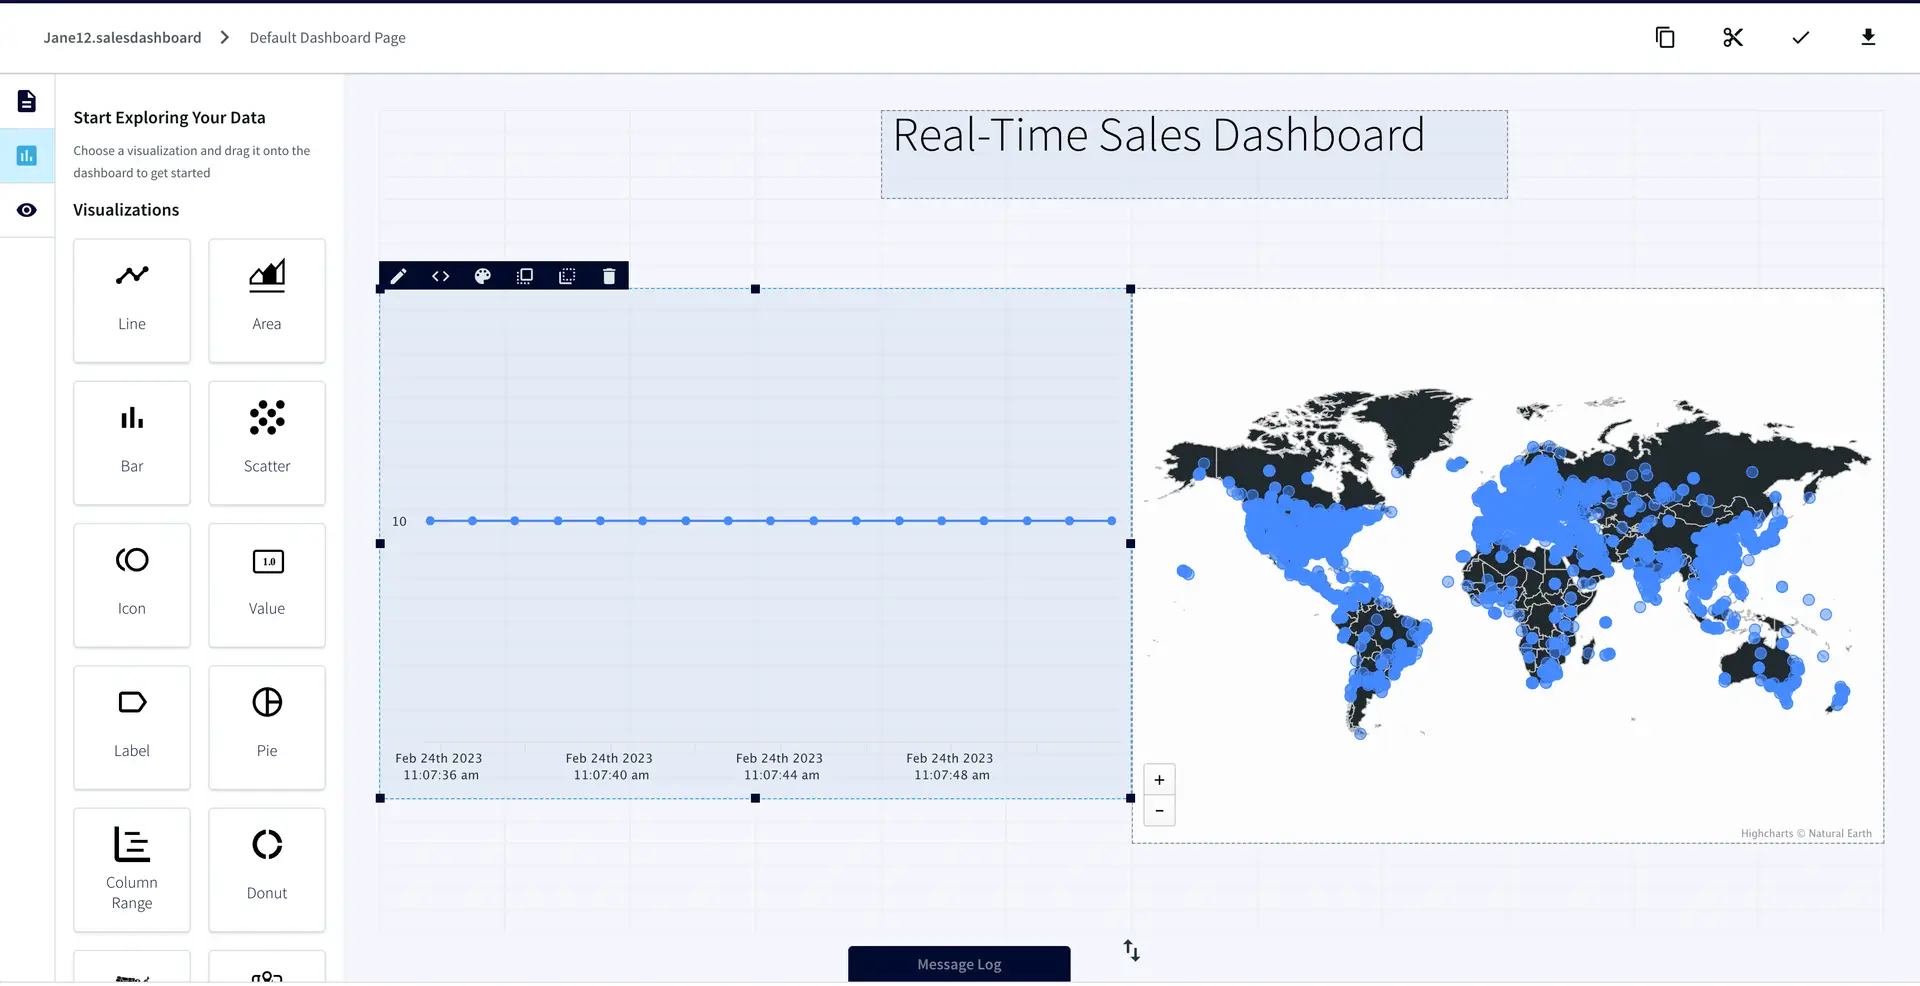The height and width of the screenshot is (986, 1920).
Task: Click the Real-Time Sales Dashboard title
Action: tap(1158, 136)
